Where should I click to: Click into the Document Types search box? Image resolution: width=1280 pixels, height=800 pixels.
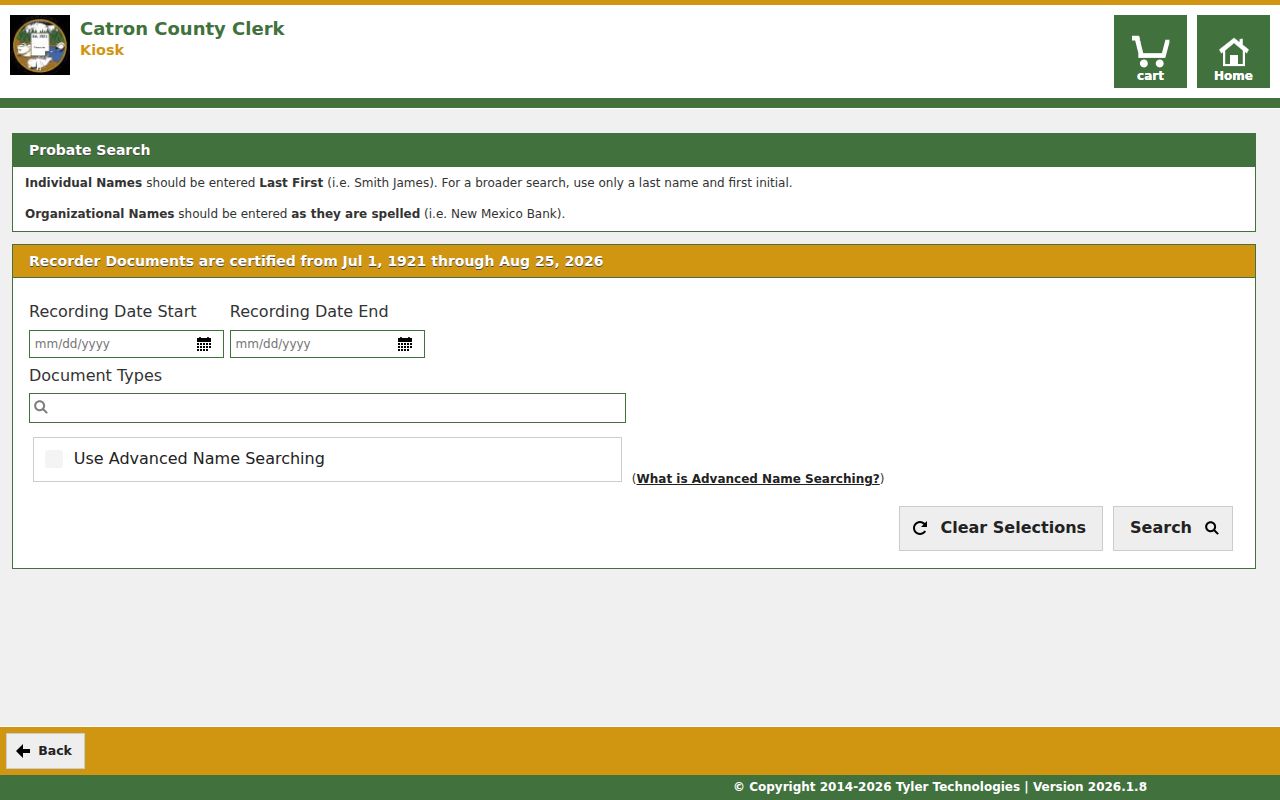coord(327,408)
